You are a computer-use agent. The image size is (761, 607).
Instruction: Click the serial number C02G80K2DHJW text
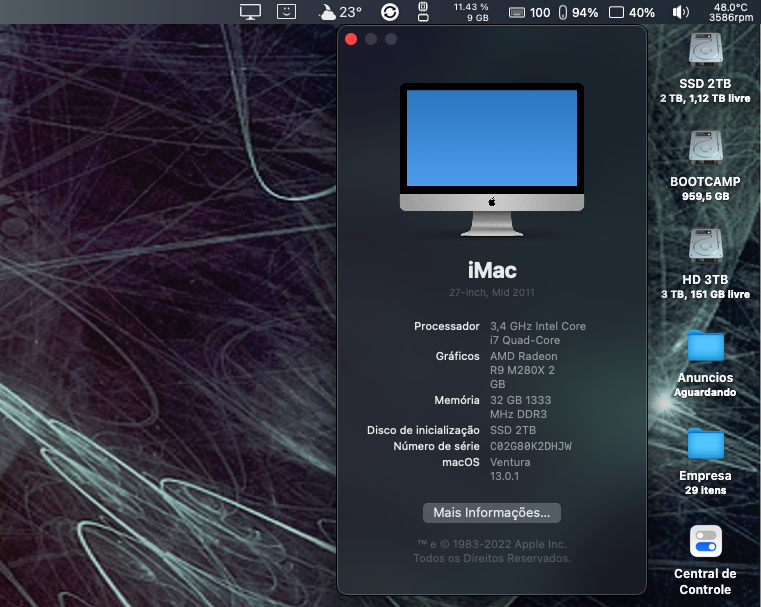click(x=531, y=446)
